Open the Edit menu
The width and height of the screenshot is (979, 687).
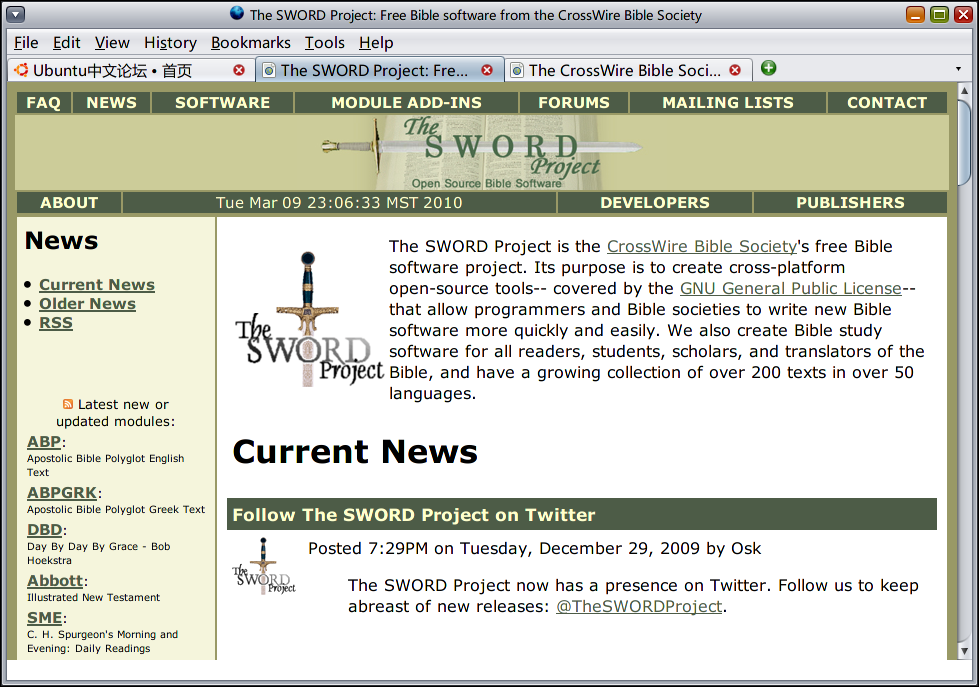point(66,42)
